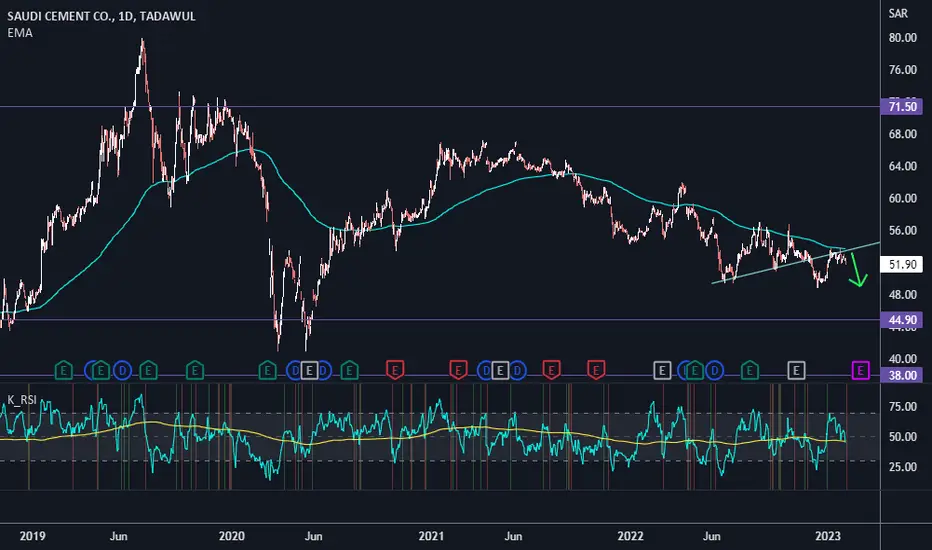Click the SAR currency label on price axis
932x550 pixels.
coord(898,13)
